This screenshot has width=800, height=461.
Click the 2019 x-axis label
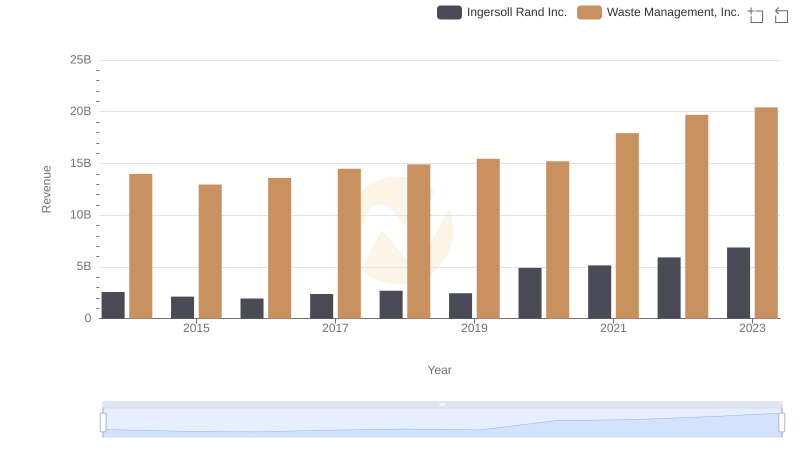coord(474,328)
